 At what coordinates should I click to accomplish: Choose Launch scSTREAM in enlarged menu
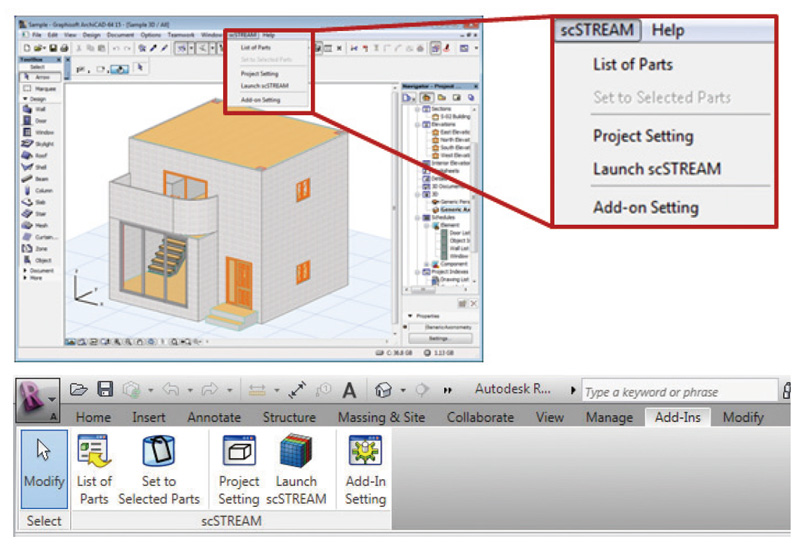[x=657, y=169]
